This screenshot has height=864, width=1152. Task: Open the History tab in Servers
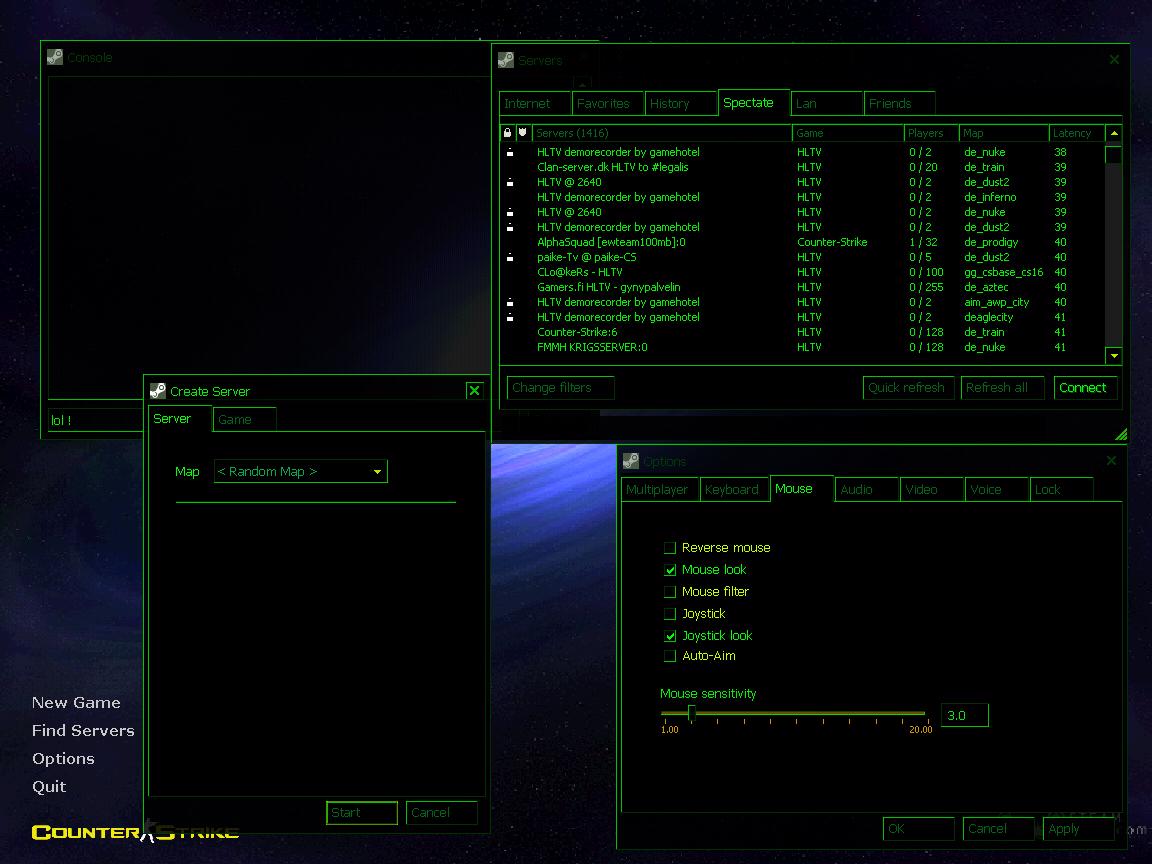click(681, 104)
